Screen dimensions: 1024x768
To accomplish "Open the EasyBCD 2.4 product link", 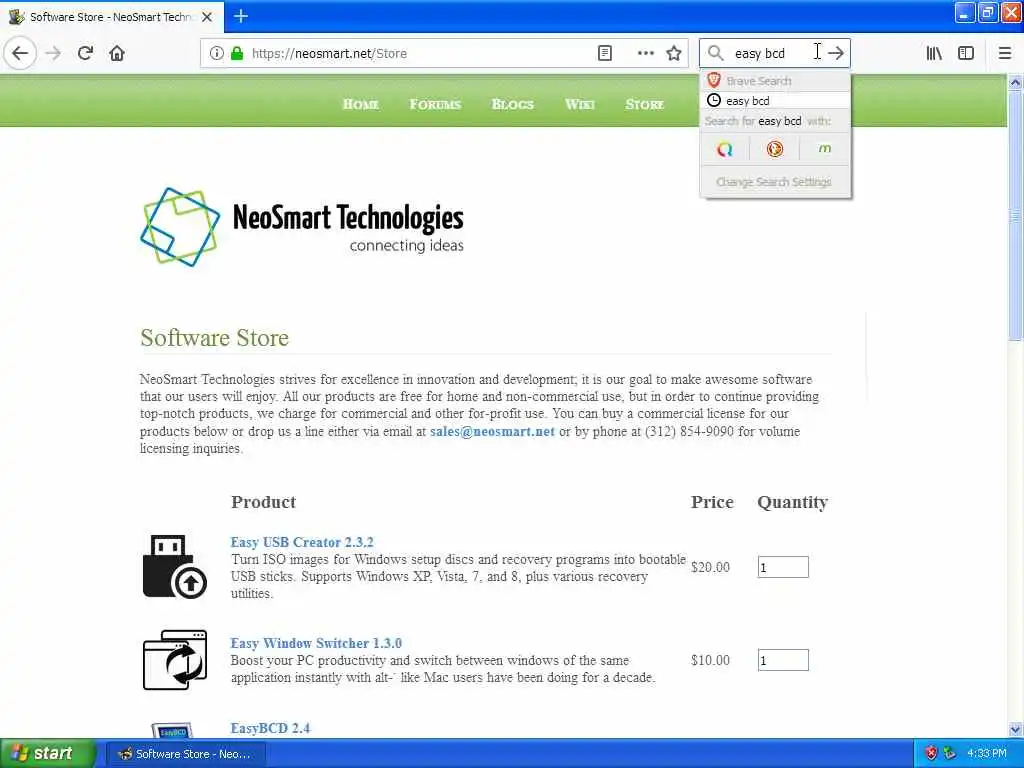I will [x=270, y=728].
